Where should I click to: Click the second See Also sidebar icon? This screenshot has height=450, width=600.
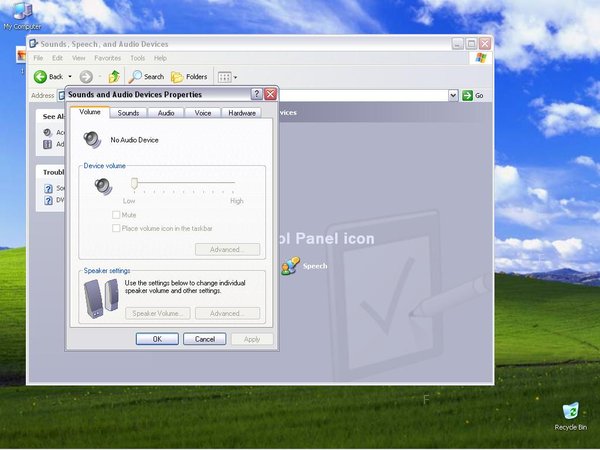47,144
